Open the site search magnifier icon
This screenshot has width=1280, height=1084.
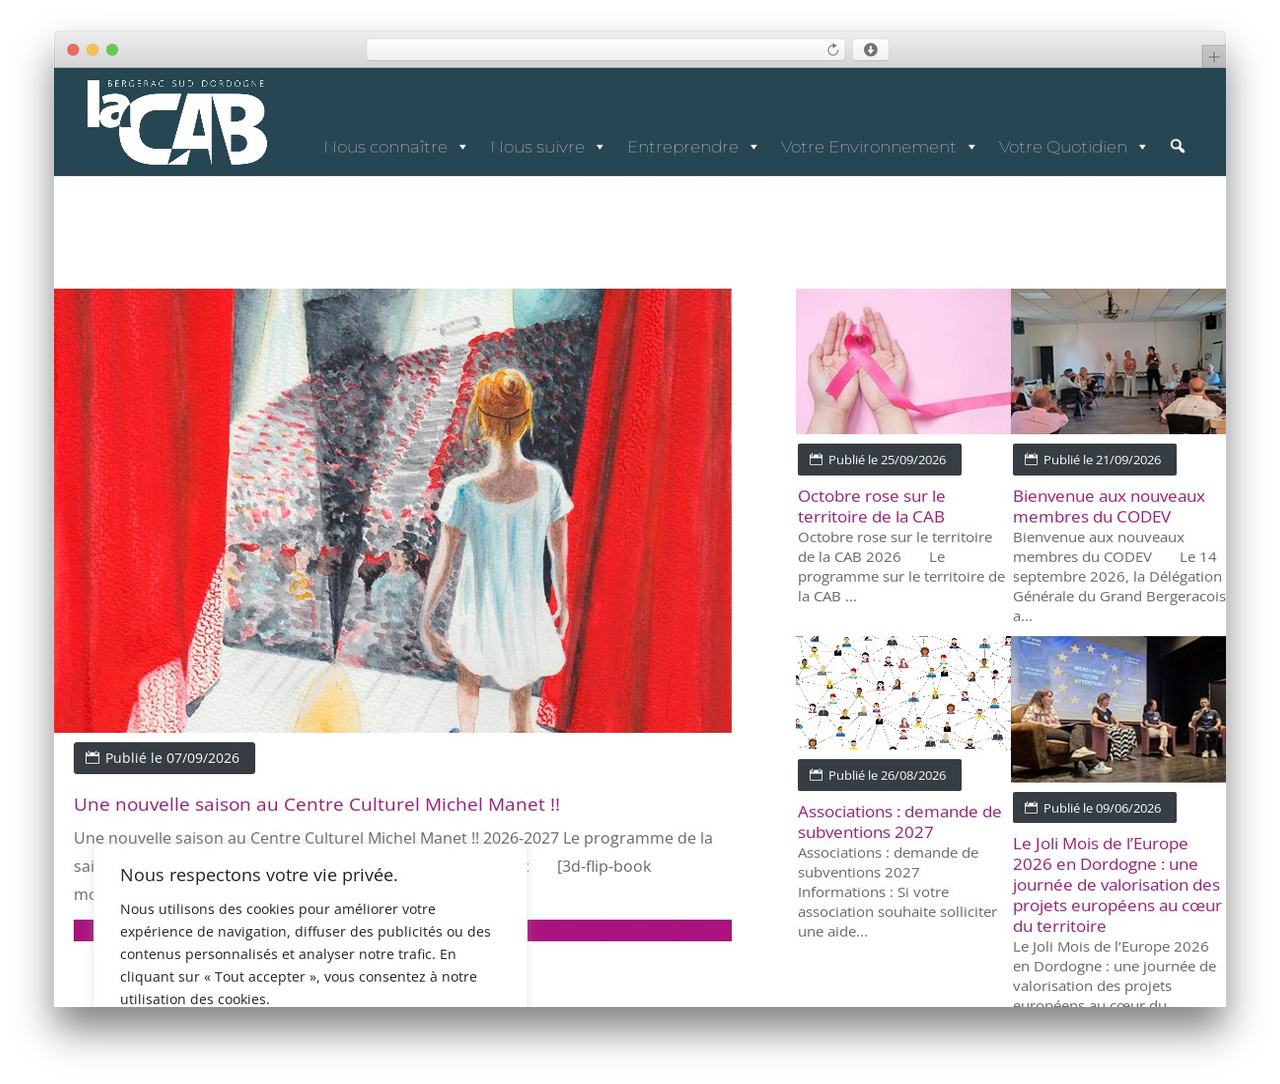[x=1177, y=146]
